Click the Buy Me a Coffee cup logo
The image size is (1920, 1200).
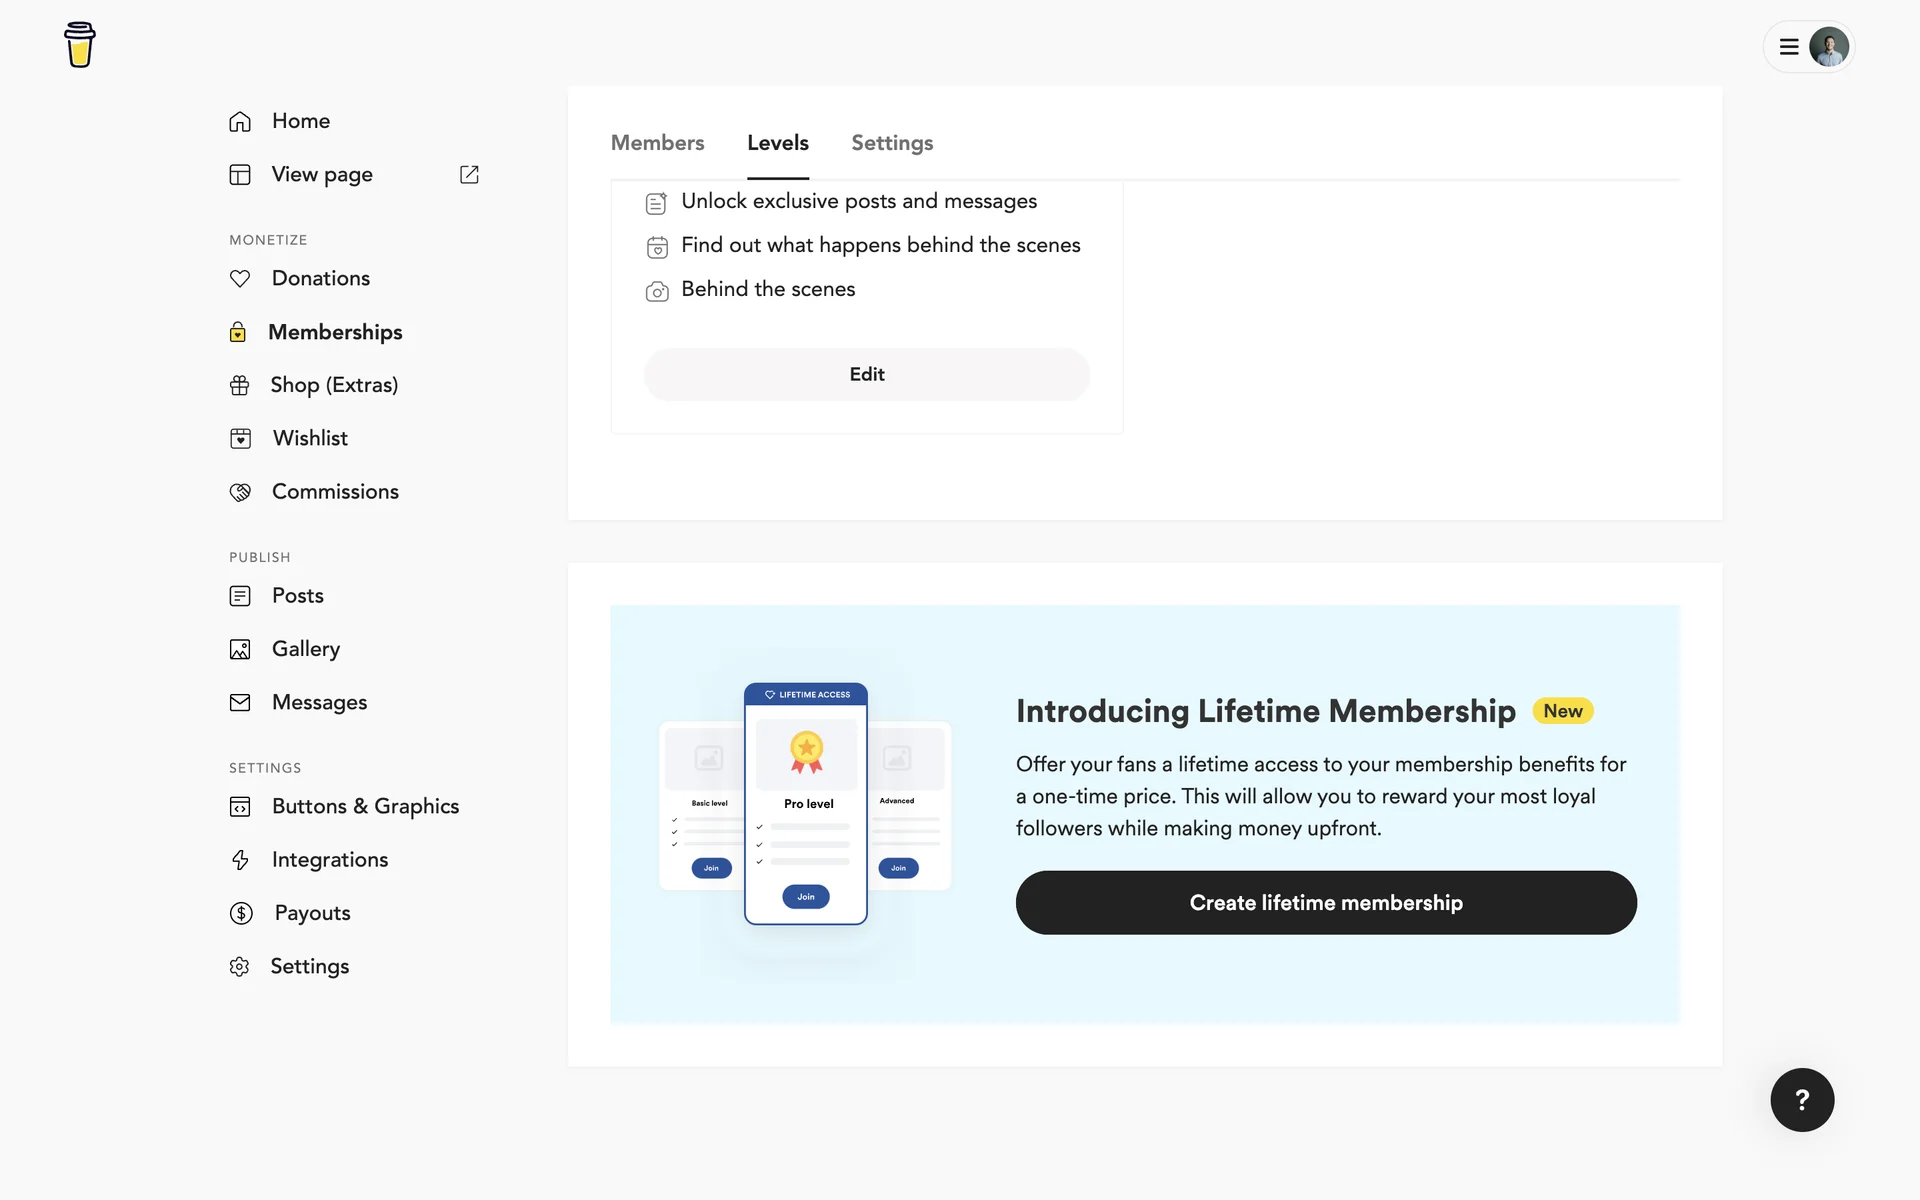(x=80, y=45)
